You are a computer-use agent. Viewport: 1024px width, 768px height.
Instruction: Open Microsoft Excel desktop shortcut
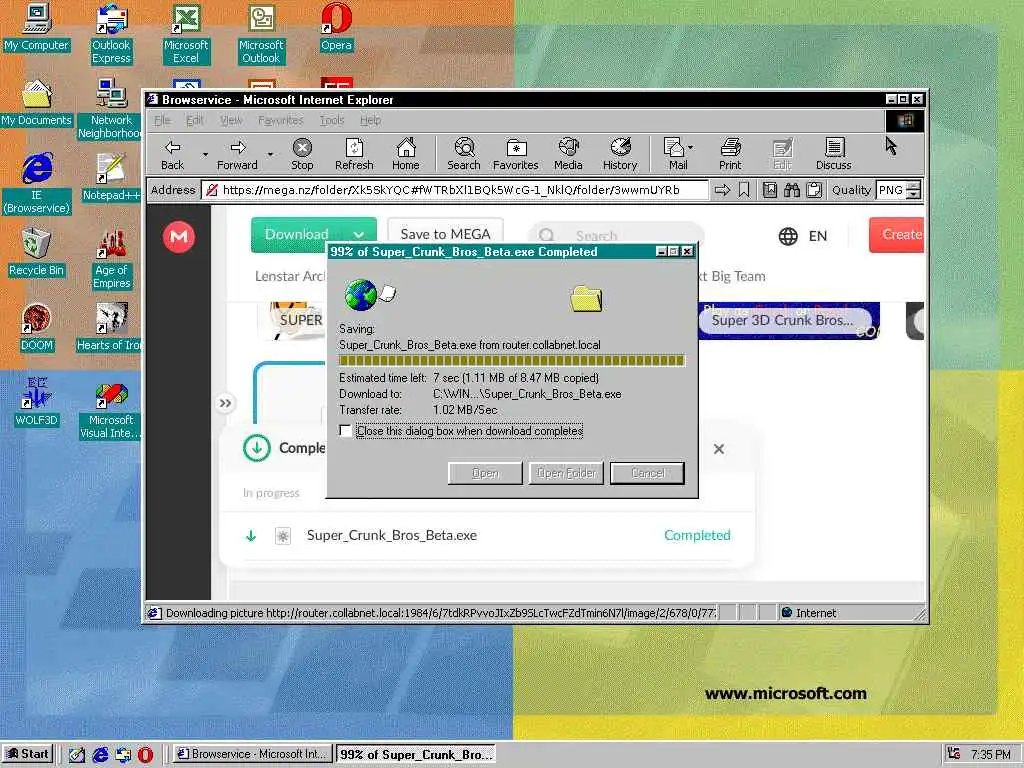pos(186,34)
